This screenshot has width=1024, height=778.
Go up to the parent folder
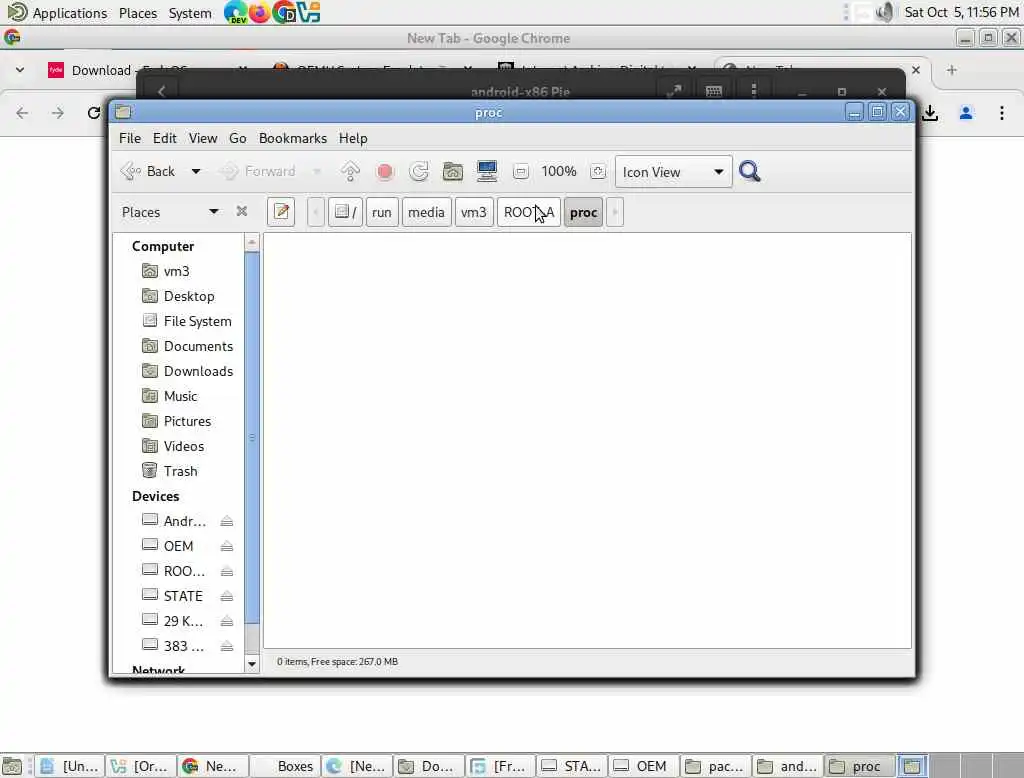point(350,171)
